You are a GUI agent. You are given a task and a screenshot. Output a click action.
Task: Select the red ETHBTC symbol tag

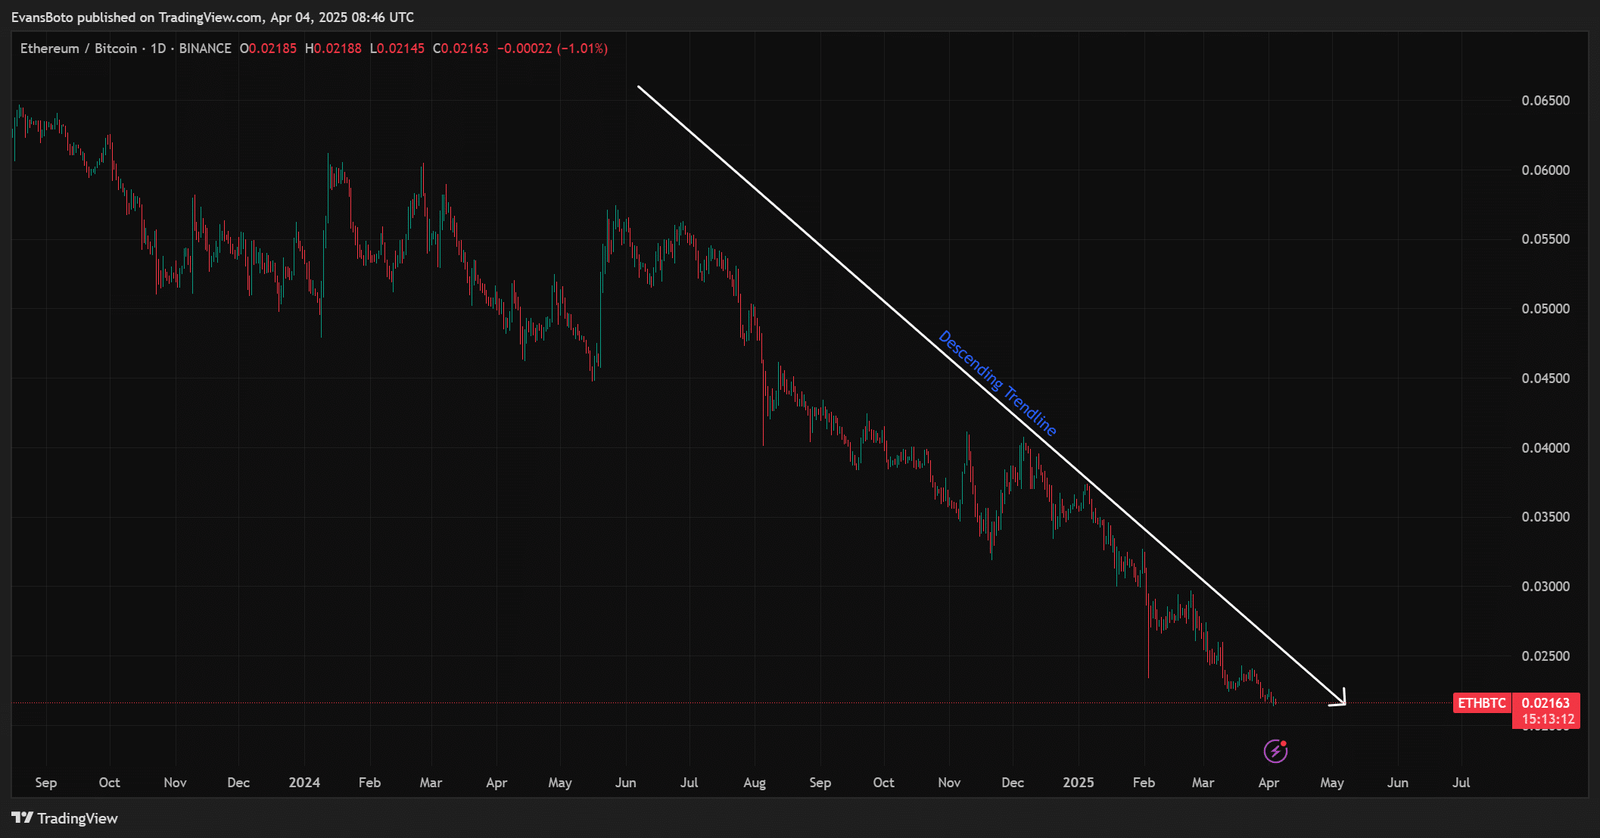coord(1481,703)
